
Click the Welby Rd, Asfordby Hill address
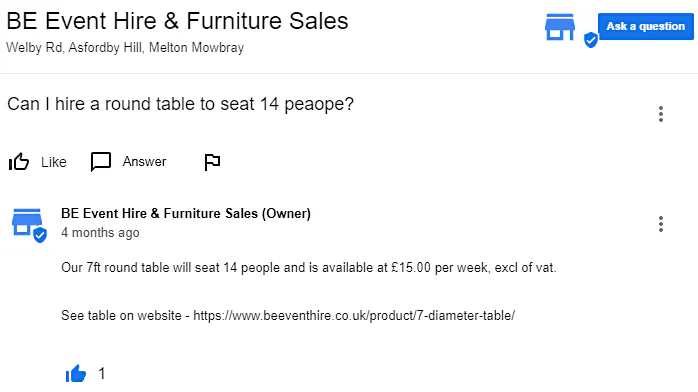pos(125,47)
